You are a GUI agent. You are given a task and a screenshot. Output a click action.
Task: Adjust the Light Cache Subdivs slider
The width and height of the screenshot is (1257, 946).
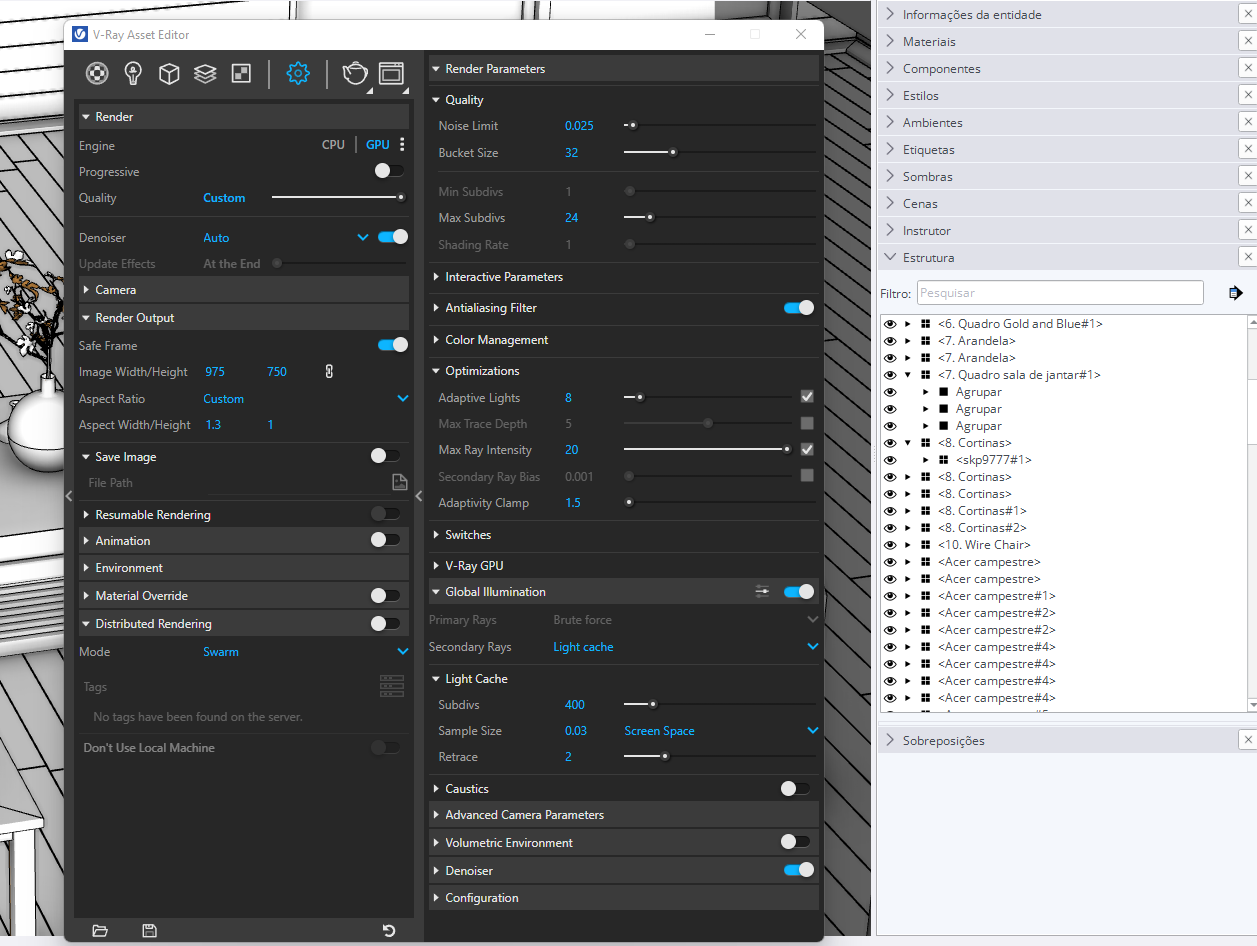coord(719,705)
